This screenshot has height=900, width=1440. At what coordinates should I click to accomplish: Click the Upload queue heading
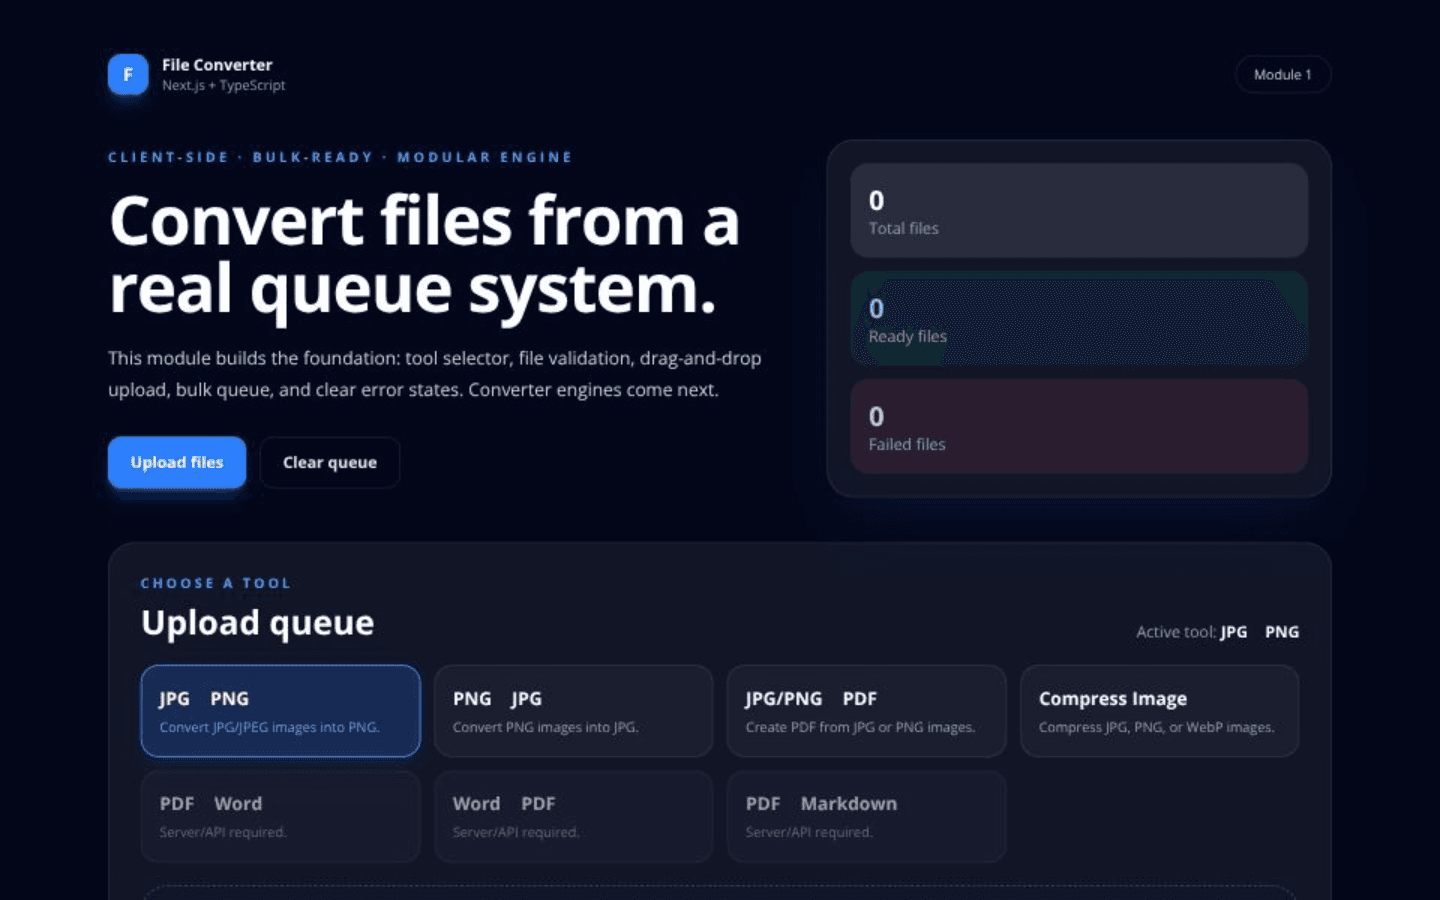coord(257,623)
